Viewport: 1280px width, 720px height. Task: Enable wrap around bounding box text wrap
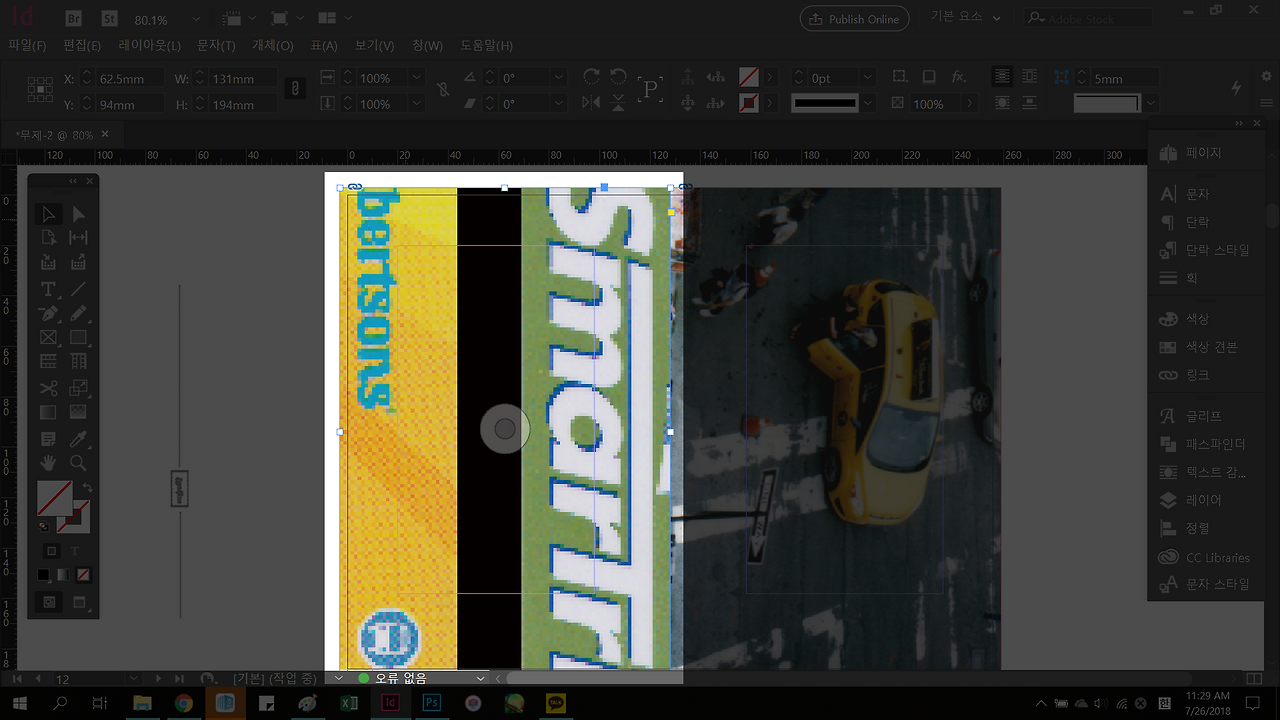(x=1030, y=77)
